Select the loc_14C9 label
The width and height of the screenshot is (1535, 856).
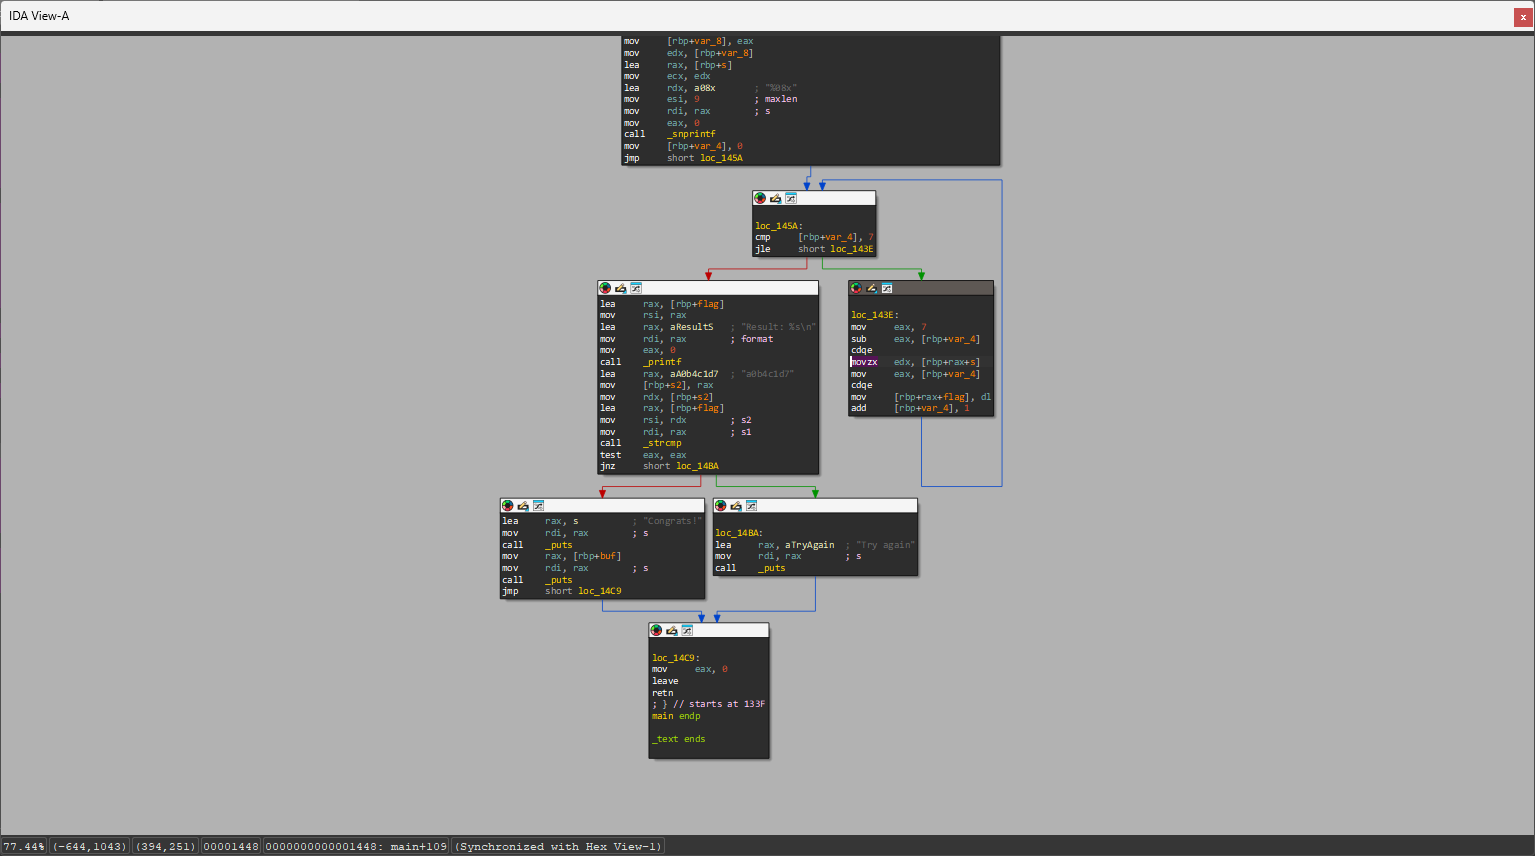pos(676,658)
